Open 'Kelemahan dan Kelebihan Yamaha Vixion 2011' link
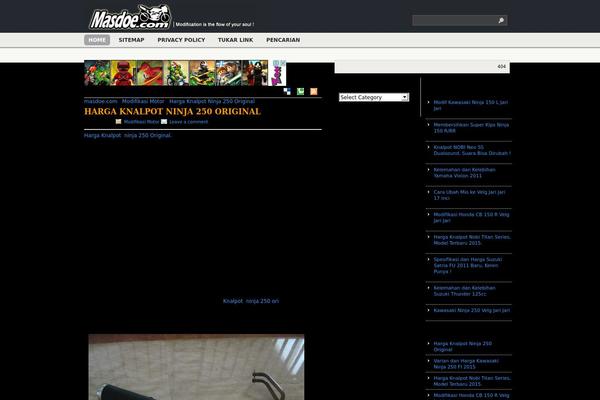Viewport: 600px width, 400px height. click(x=465, y=173)
